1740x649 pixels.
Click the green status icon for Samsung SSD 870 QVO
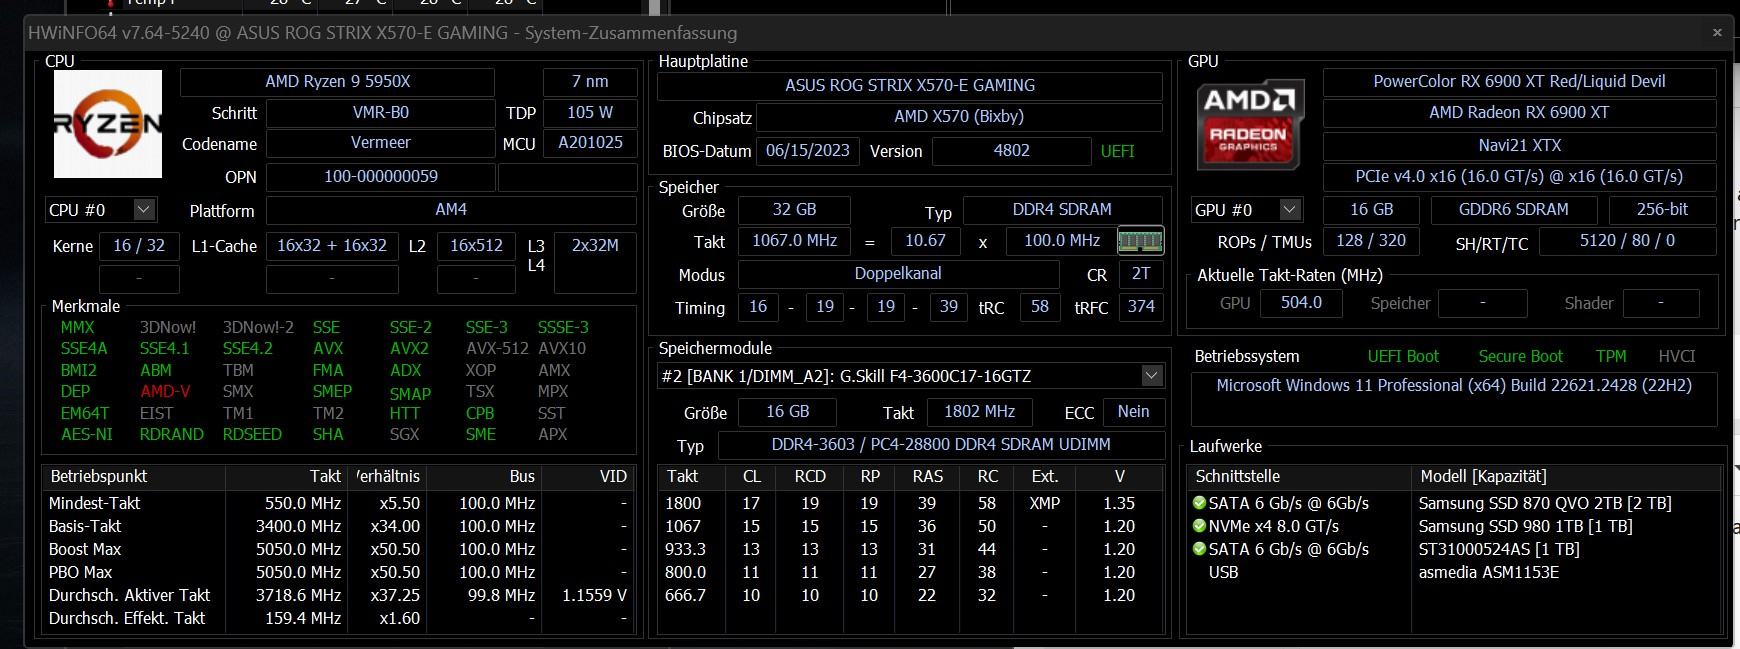[1199, 503]
